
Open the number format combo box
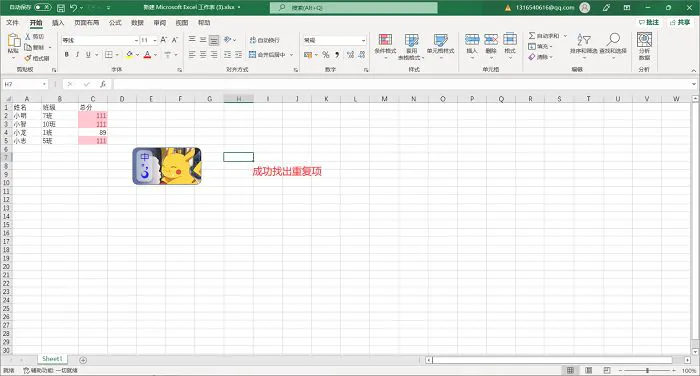click(335, 40)
